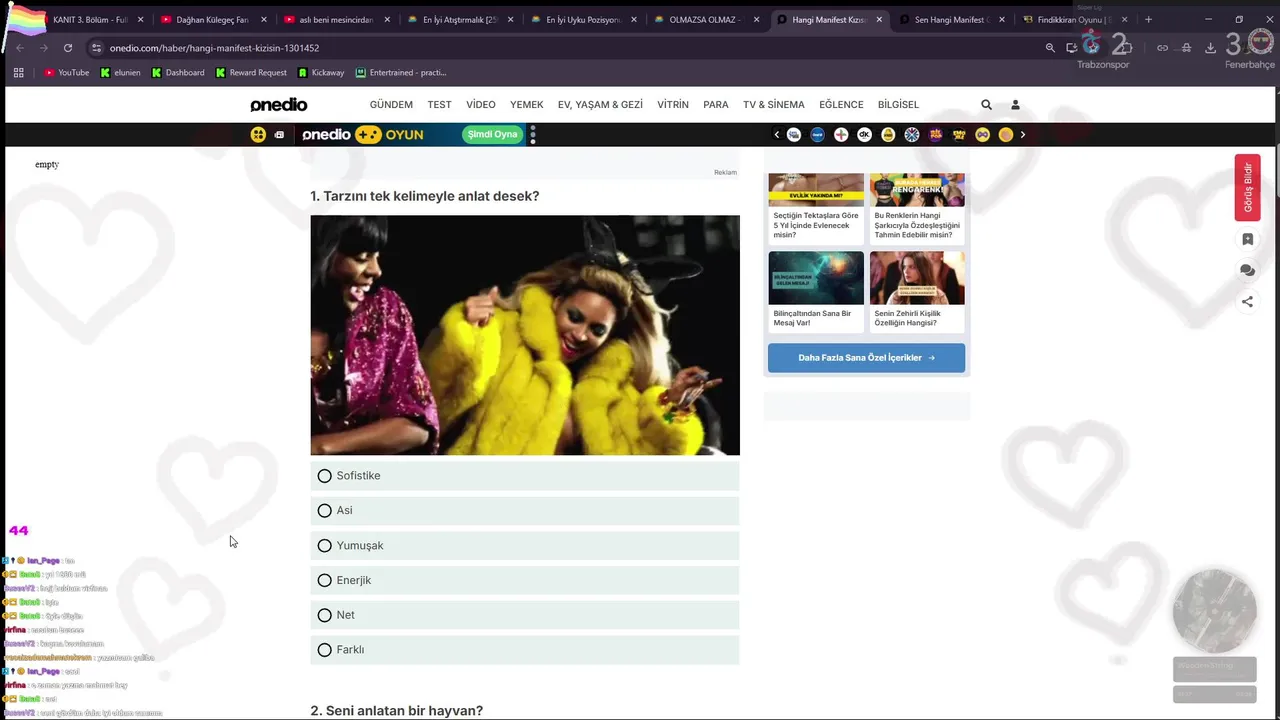
Task: Select the 'Asi' answer option
Action: tap(525, 511)
